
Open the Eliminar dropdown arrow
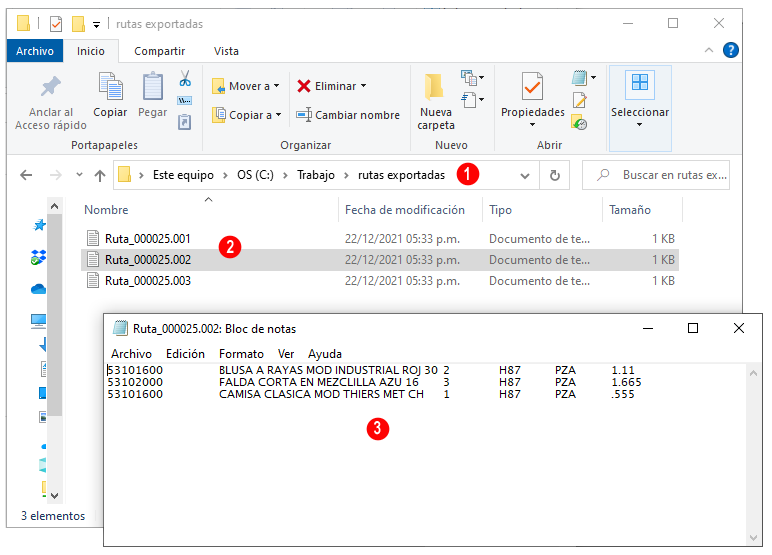tap(364, 86)
